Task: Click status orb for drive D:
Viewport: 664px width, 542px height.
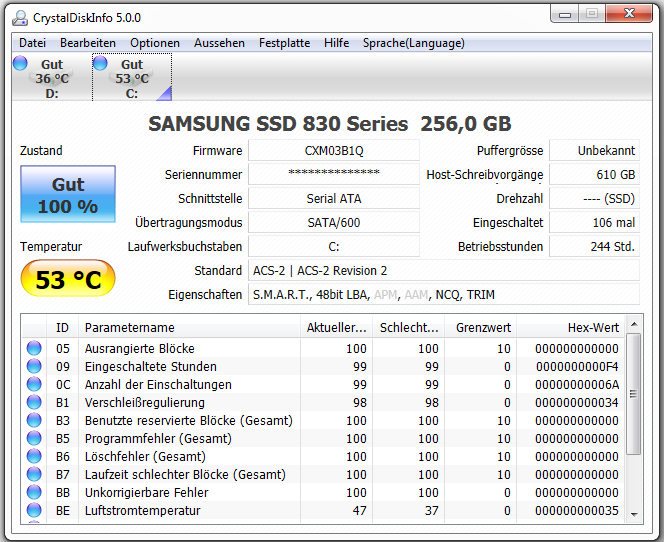Action: click(20, 63)
